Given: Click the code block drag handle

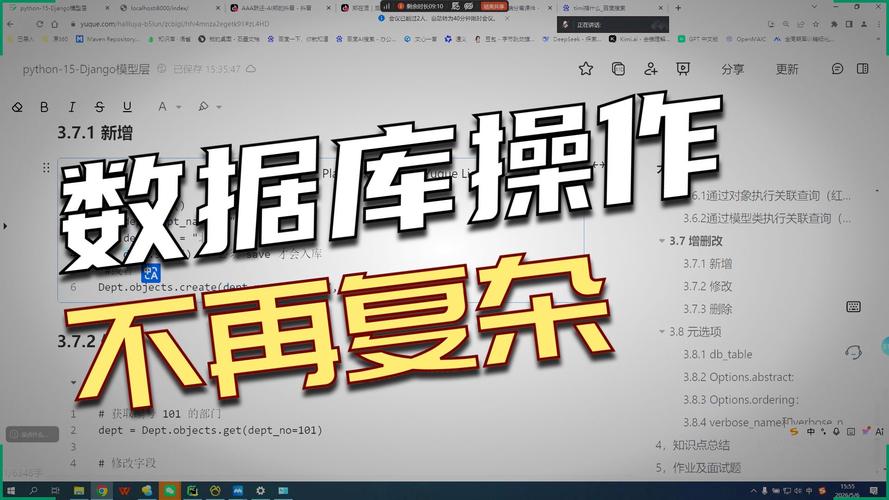Looking at the screenshot, I should click(x=46, y=167).
